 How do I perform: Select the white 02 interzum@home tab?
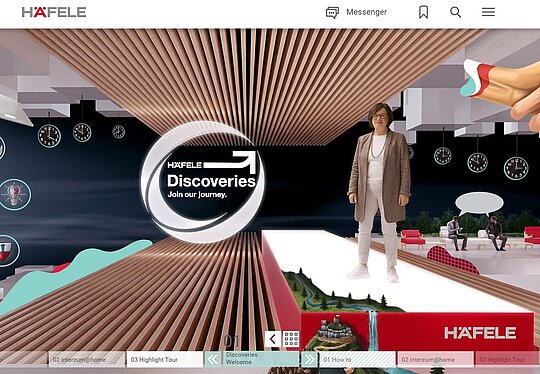[87, 360]
